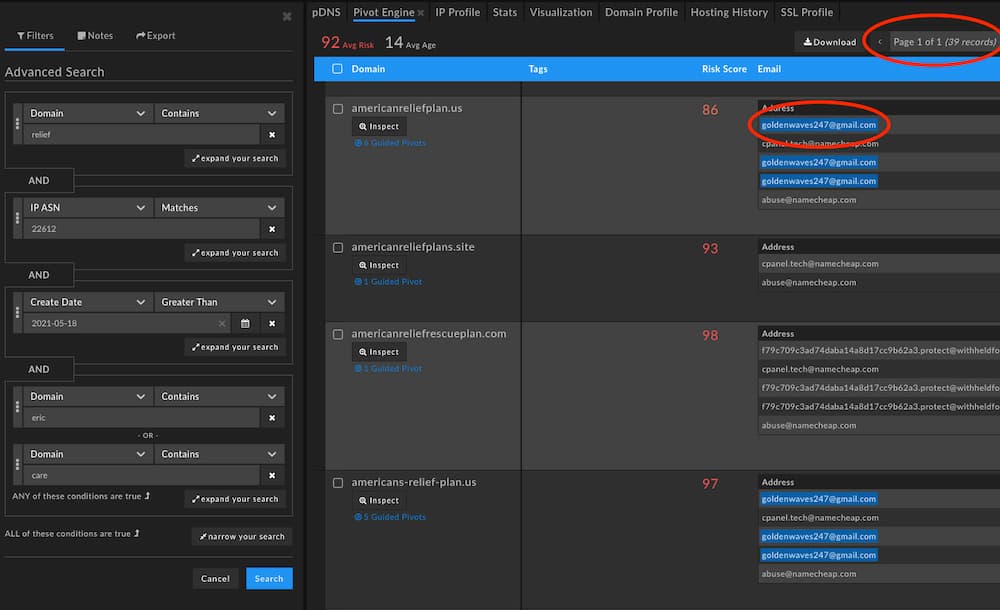Screen dimensions: 1000x610
Task: Close the Advanced Search panel
Action: (x=287, y=17)
